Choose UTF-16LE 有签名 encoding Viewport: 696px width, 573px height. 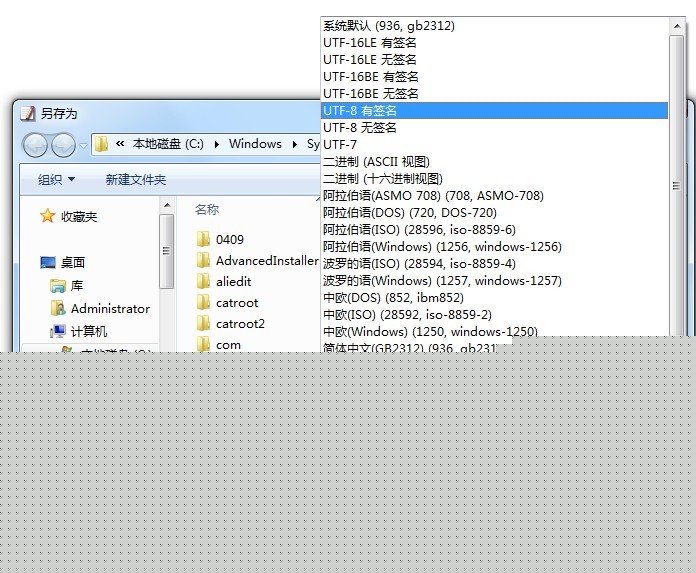pos(494,43)
